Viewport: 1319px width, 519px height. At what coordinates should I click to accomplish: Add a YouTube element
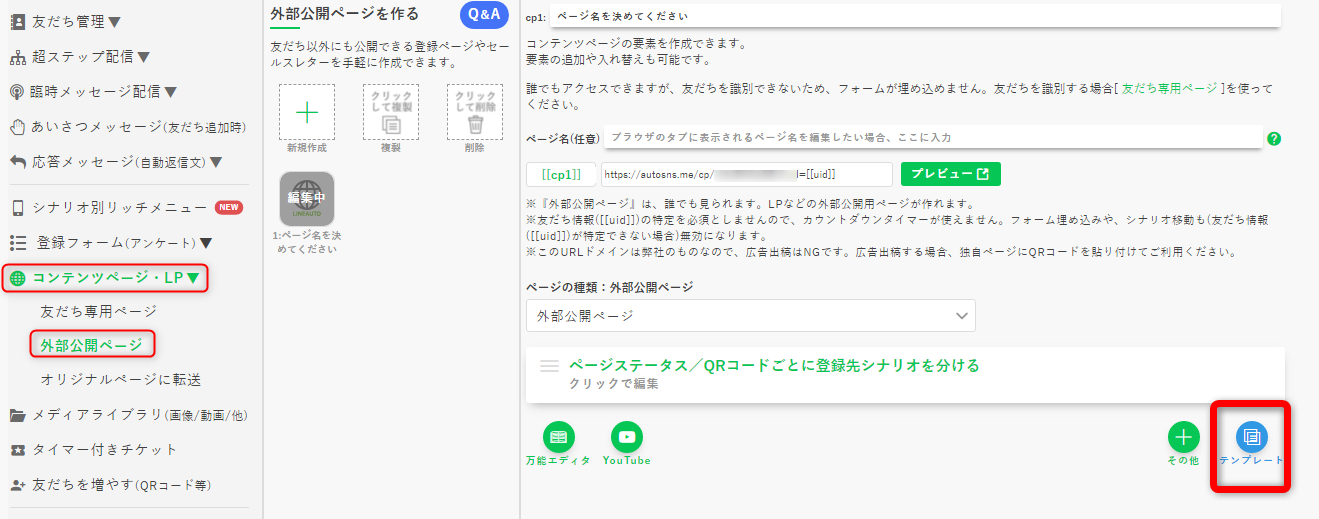point(627,437)
